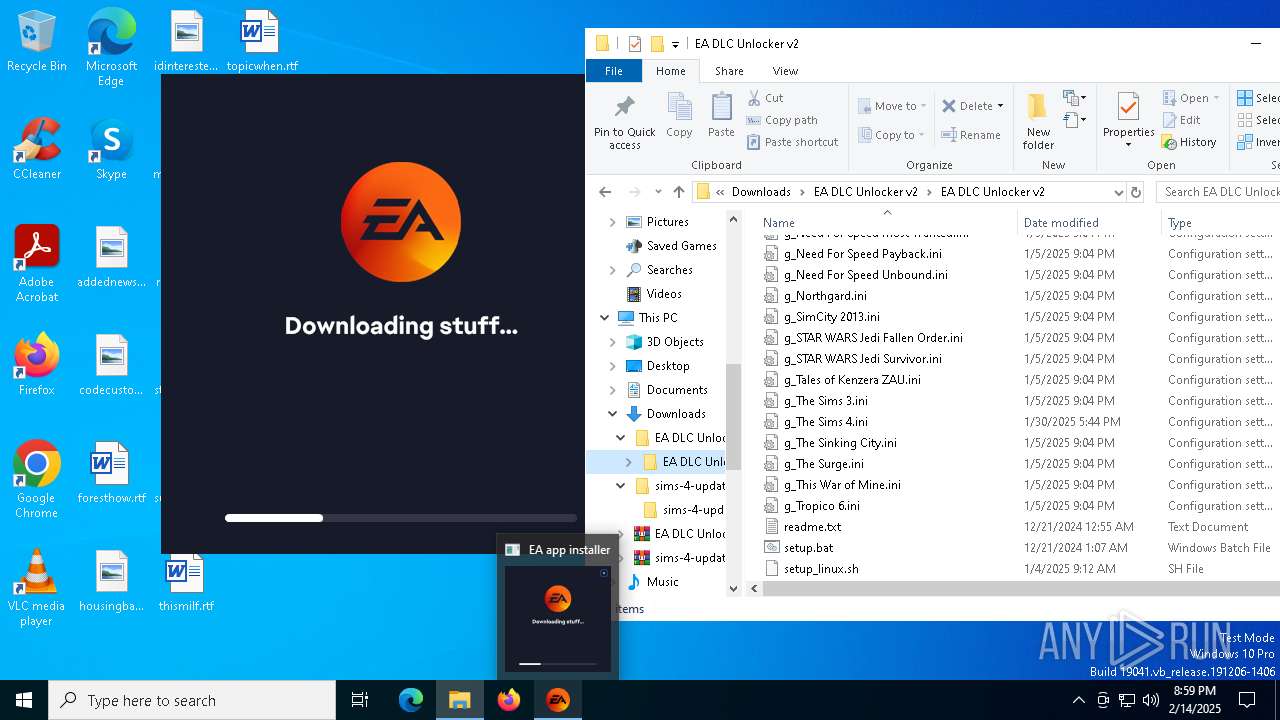Open topicwhen.rtf desktop file

point(262,41)
